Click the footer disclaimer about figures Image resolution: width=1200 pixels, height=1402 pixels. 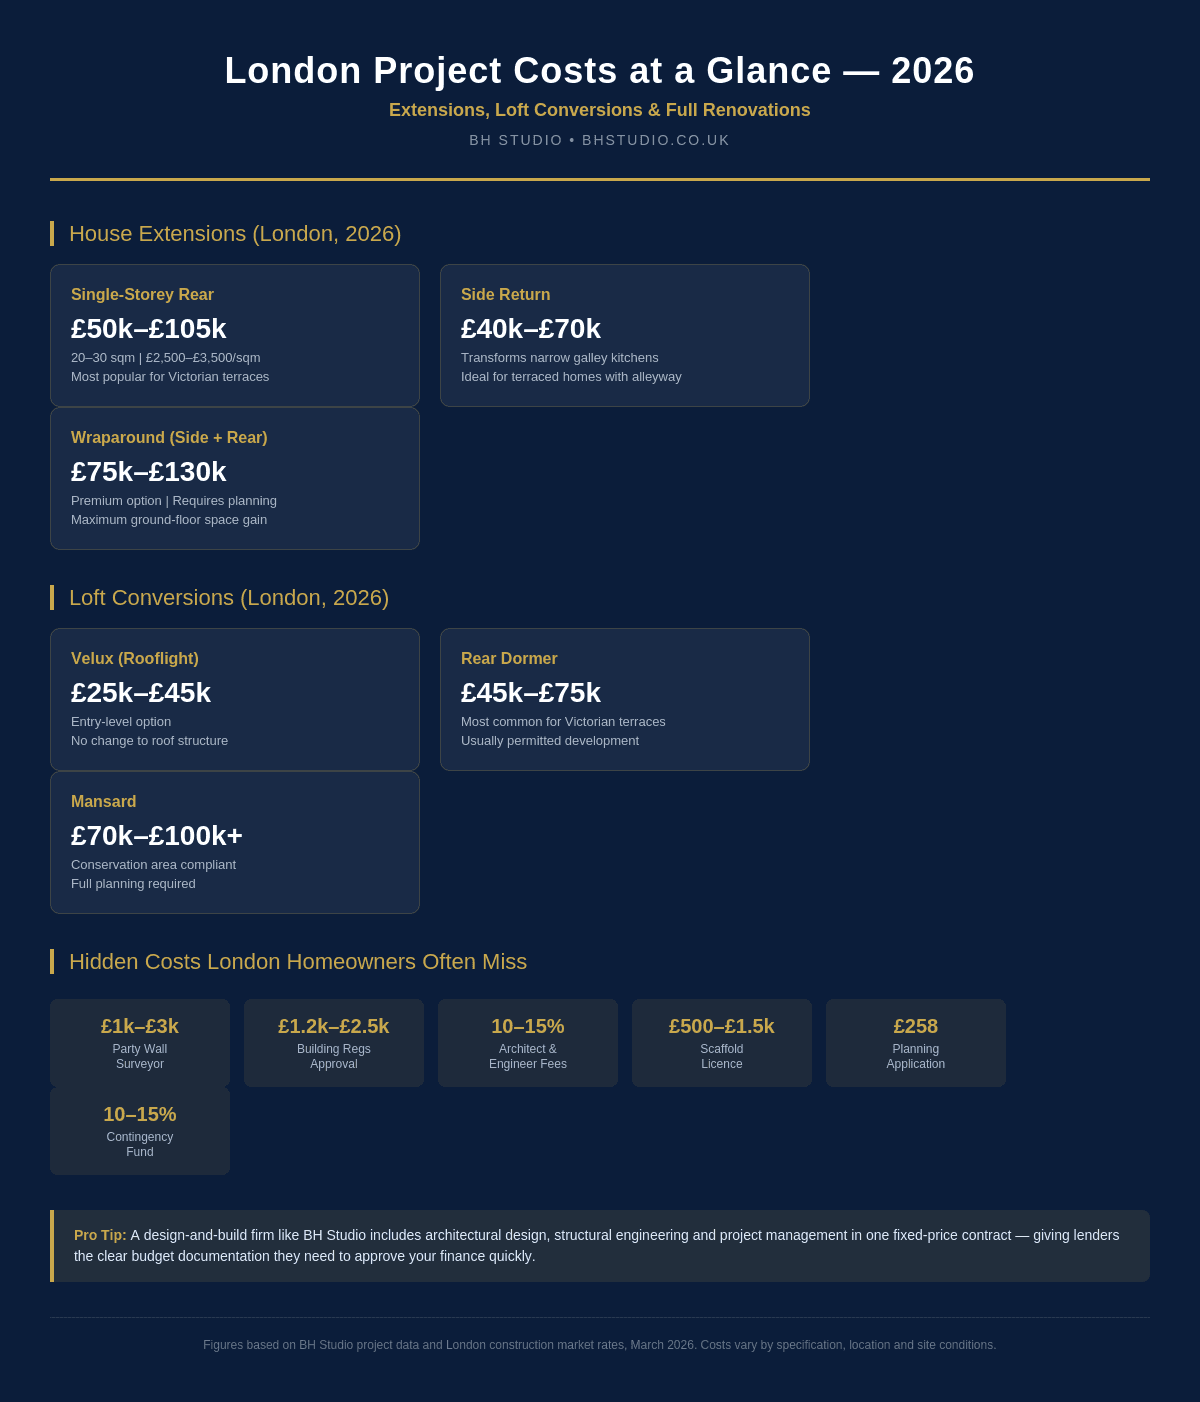600,1345
